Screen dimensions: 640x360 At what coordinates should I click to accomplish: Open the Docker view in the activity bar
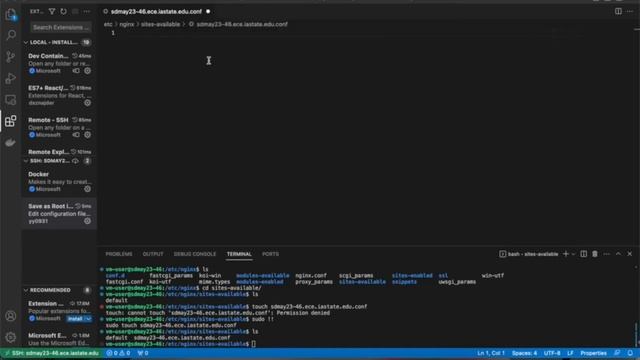click(11, 142)
